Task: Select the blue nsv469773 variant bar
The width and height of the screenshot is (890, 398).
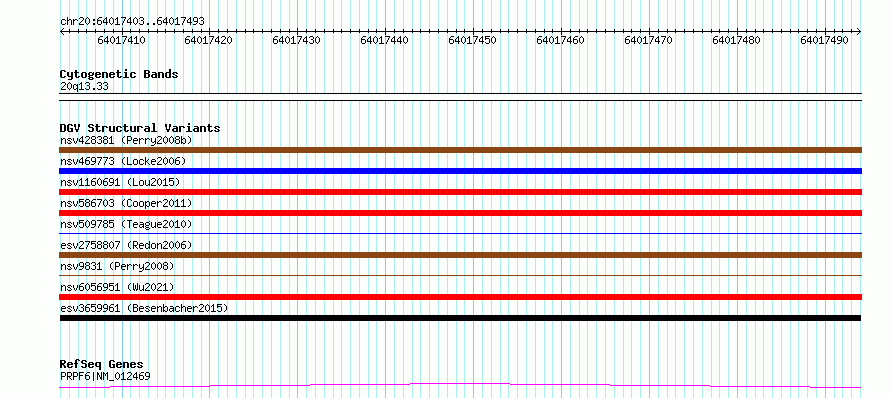Action: click(x=460, y=171)
